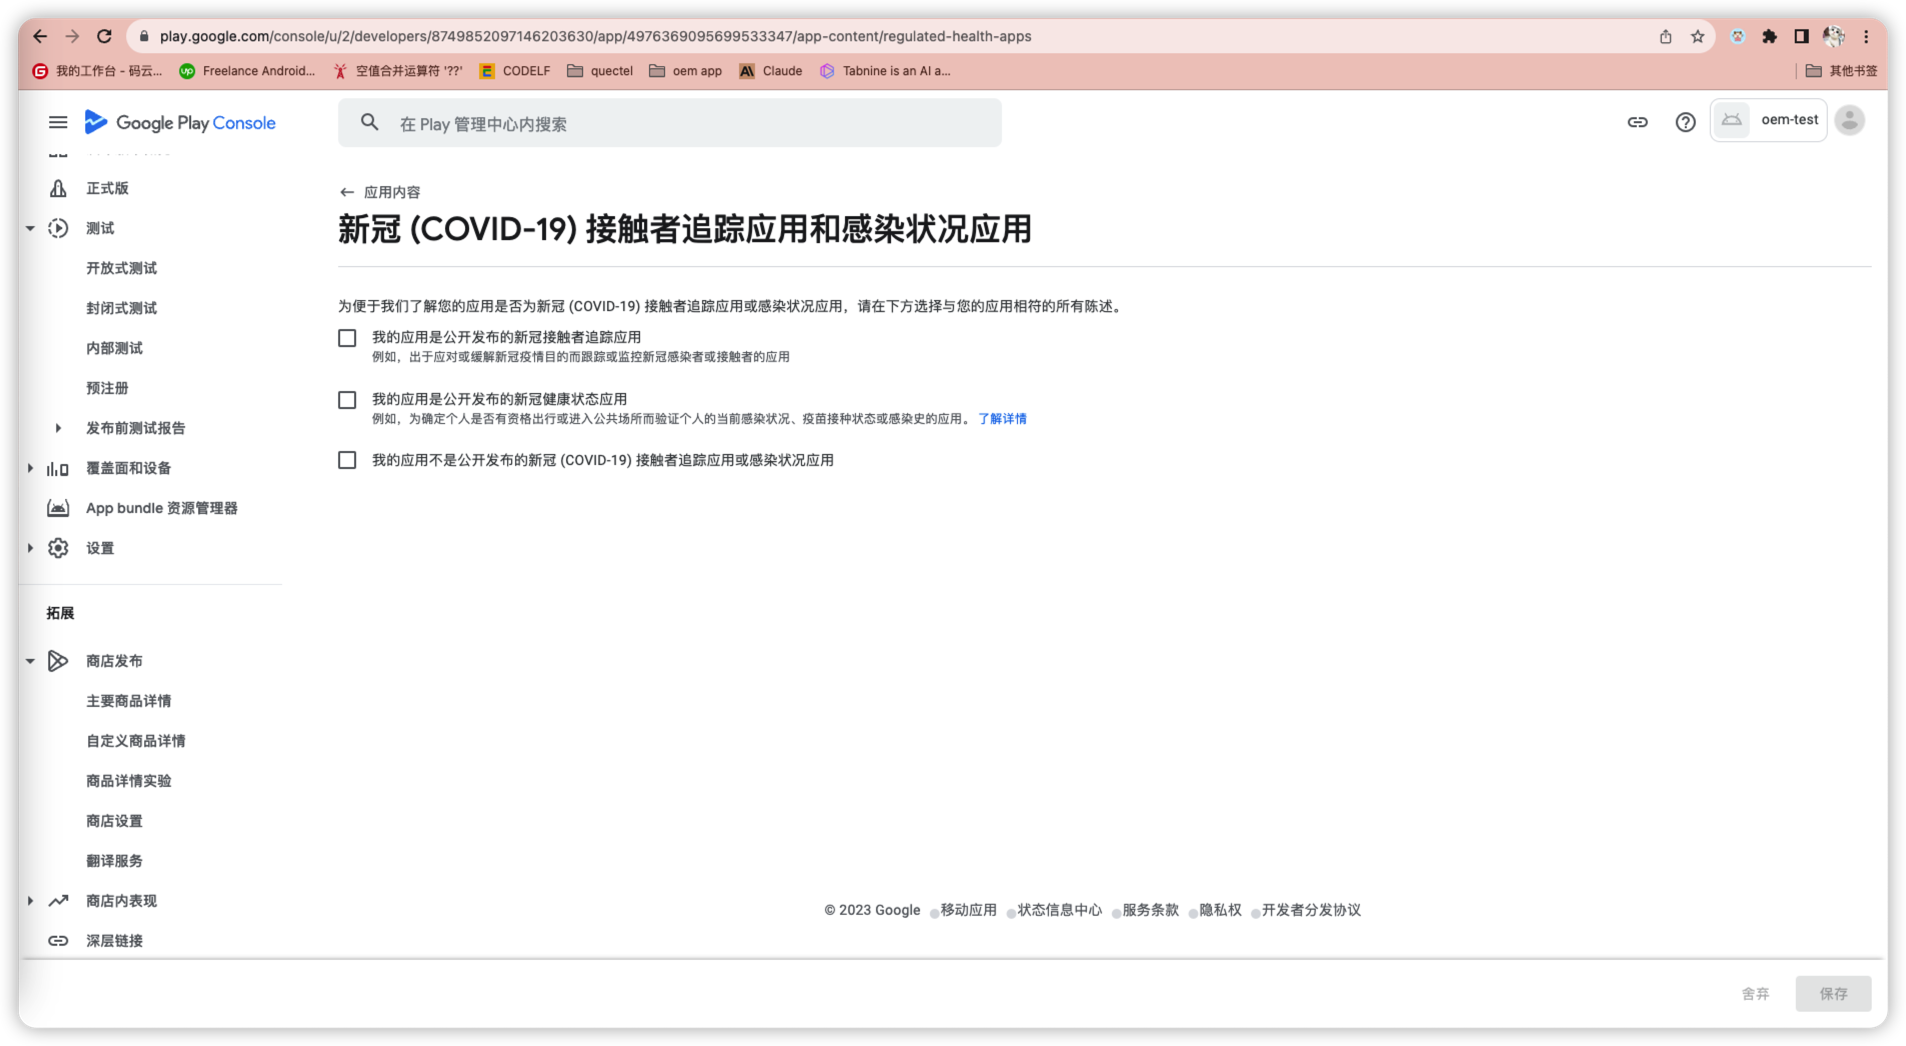This screenshot has width=1906, height=1046.
Task: Check 我的应用是公开发布的新冠健康状态应用 checkbox
Action: tap(347, 400)
